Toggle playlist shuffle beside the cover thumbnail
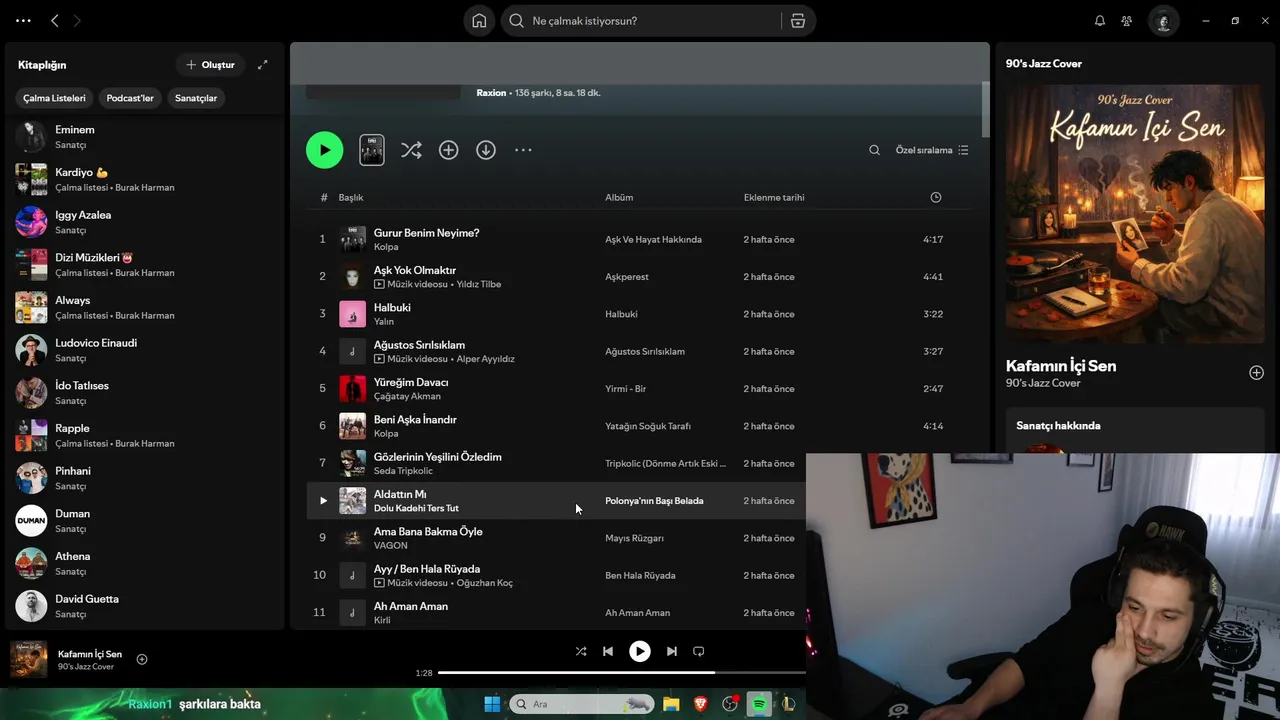This screenshot has height=720, width=1280. click(x=411, y=150)
